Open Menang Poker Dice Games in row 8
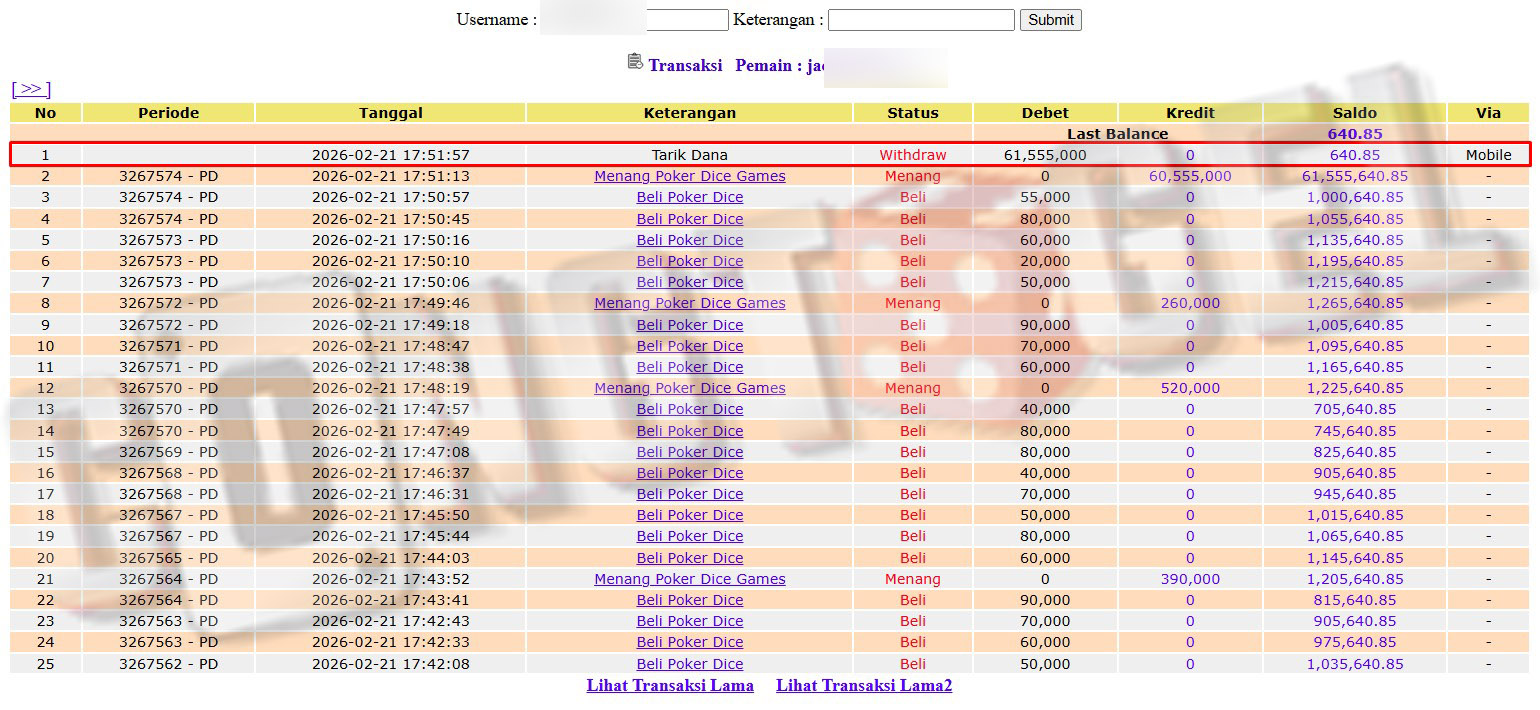The height and width of the screenshot is (710, 1540). [x=690, y=303]
